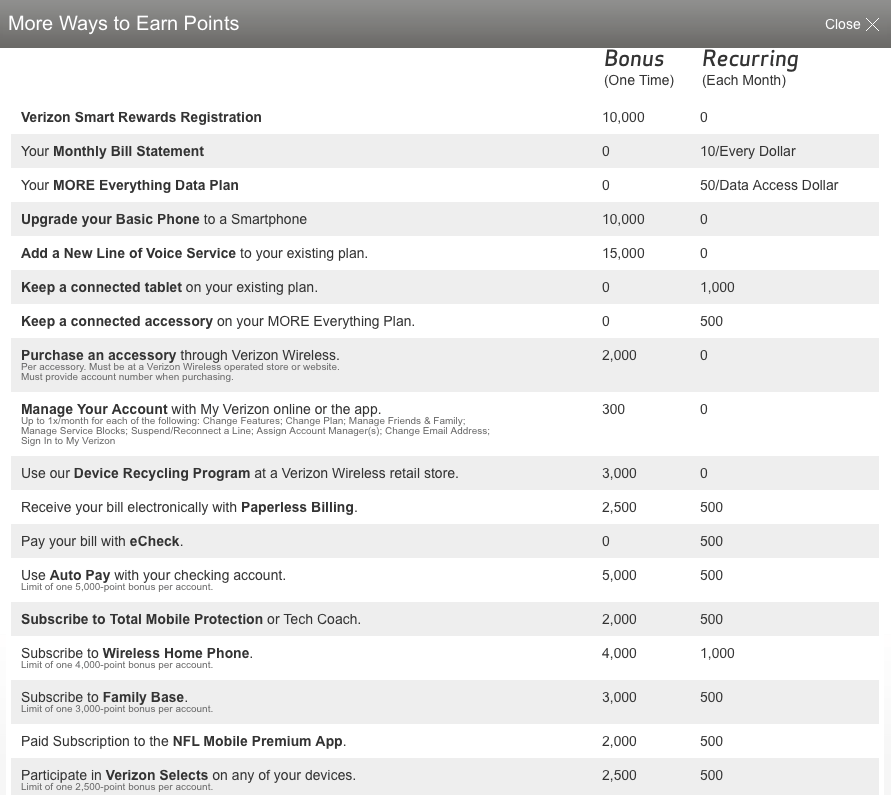Click Your Monthly Bill Statement row text
Viewport: 891px width, 795px height.
coord(113,151)
